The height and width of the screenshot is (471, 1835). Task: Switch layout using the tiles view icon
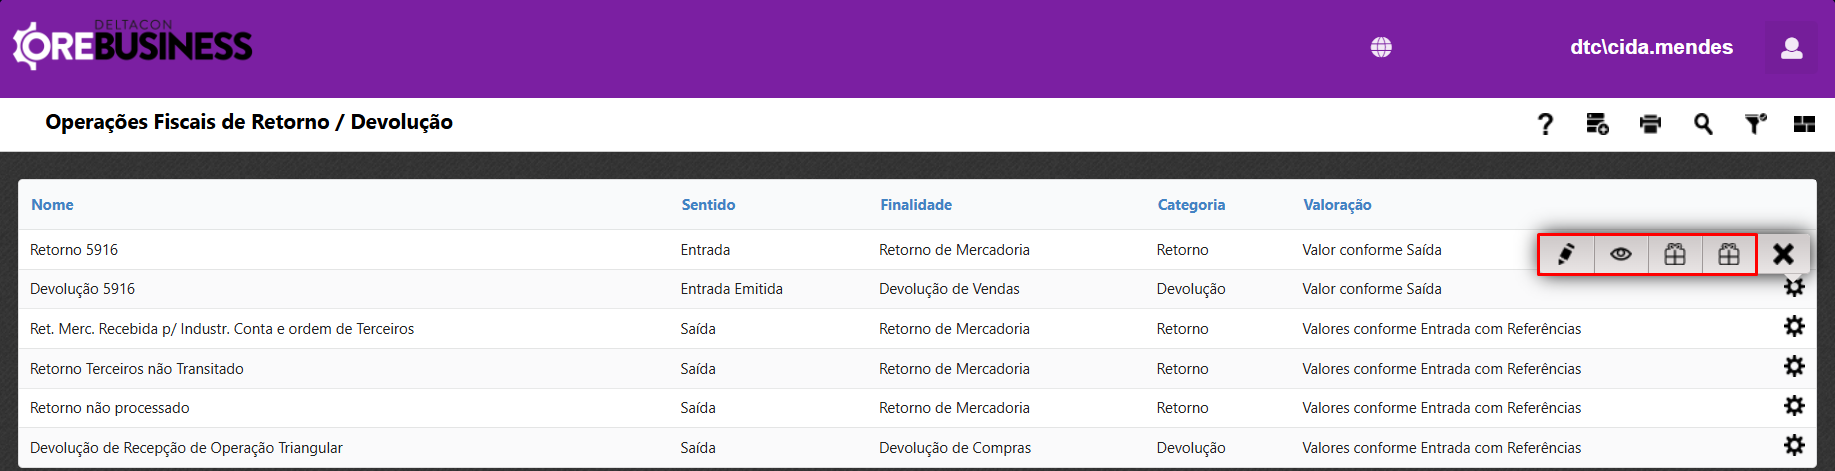1804,124
